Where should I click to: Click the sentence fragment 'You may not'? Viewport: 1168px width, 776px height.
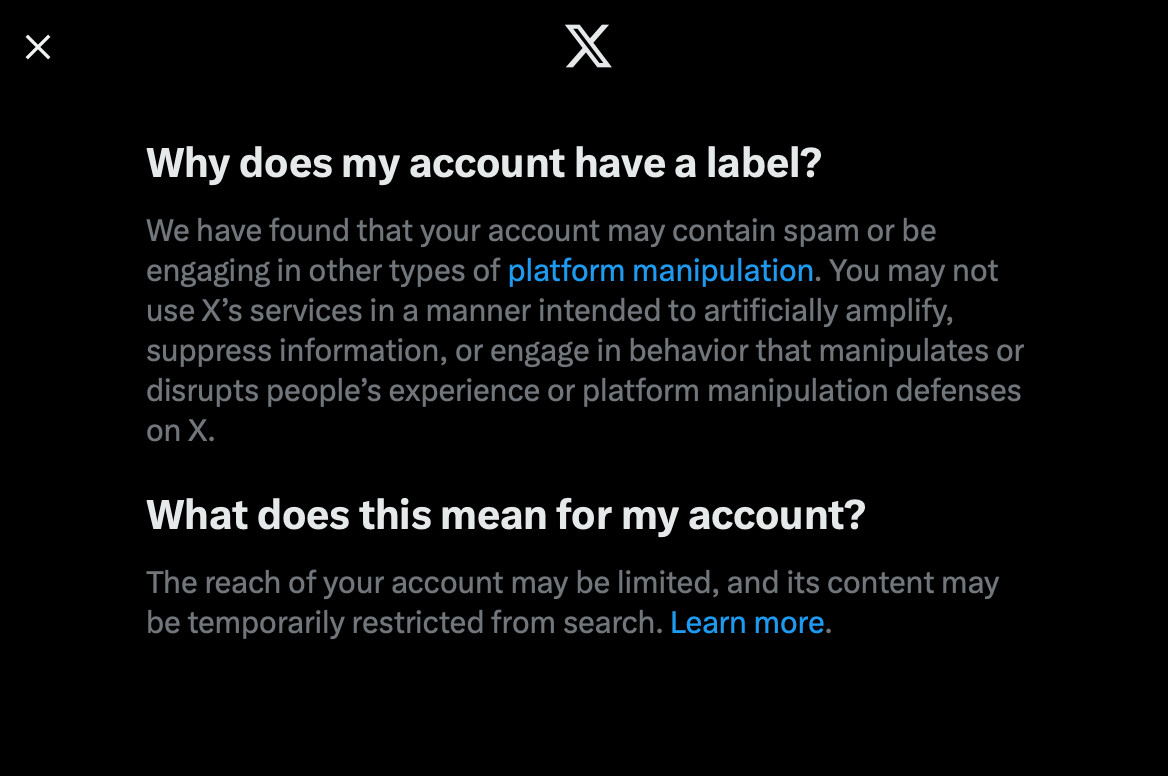coord(913,270)
